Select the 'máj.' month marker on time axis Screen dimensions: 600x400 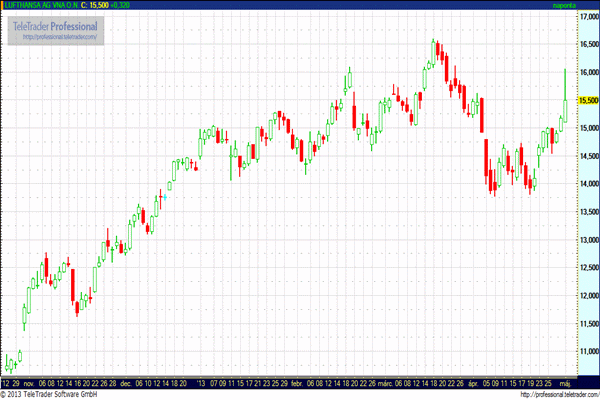click(x=561, y=382)
